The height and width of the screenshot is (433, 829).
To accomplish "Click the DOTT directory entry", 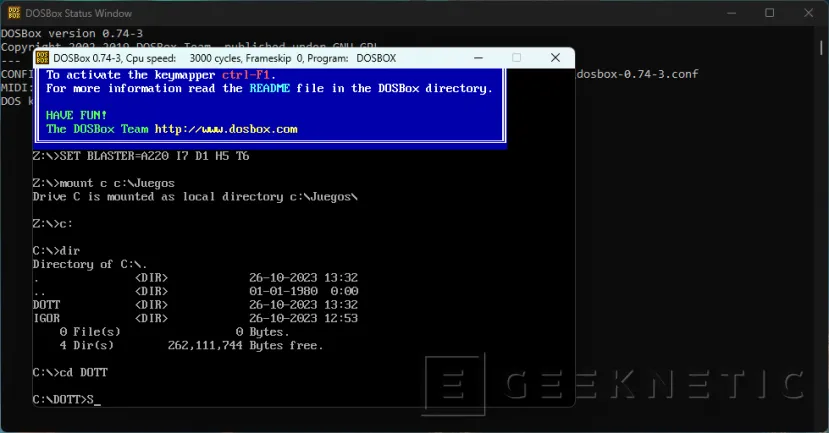I will tap(47, 305).
